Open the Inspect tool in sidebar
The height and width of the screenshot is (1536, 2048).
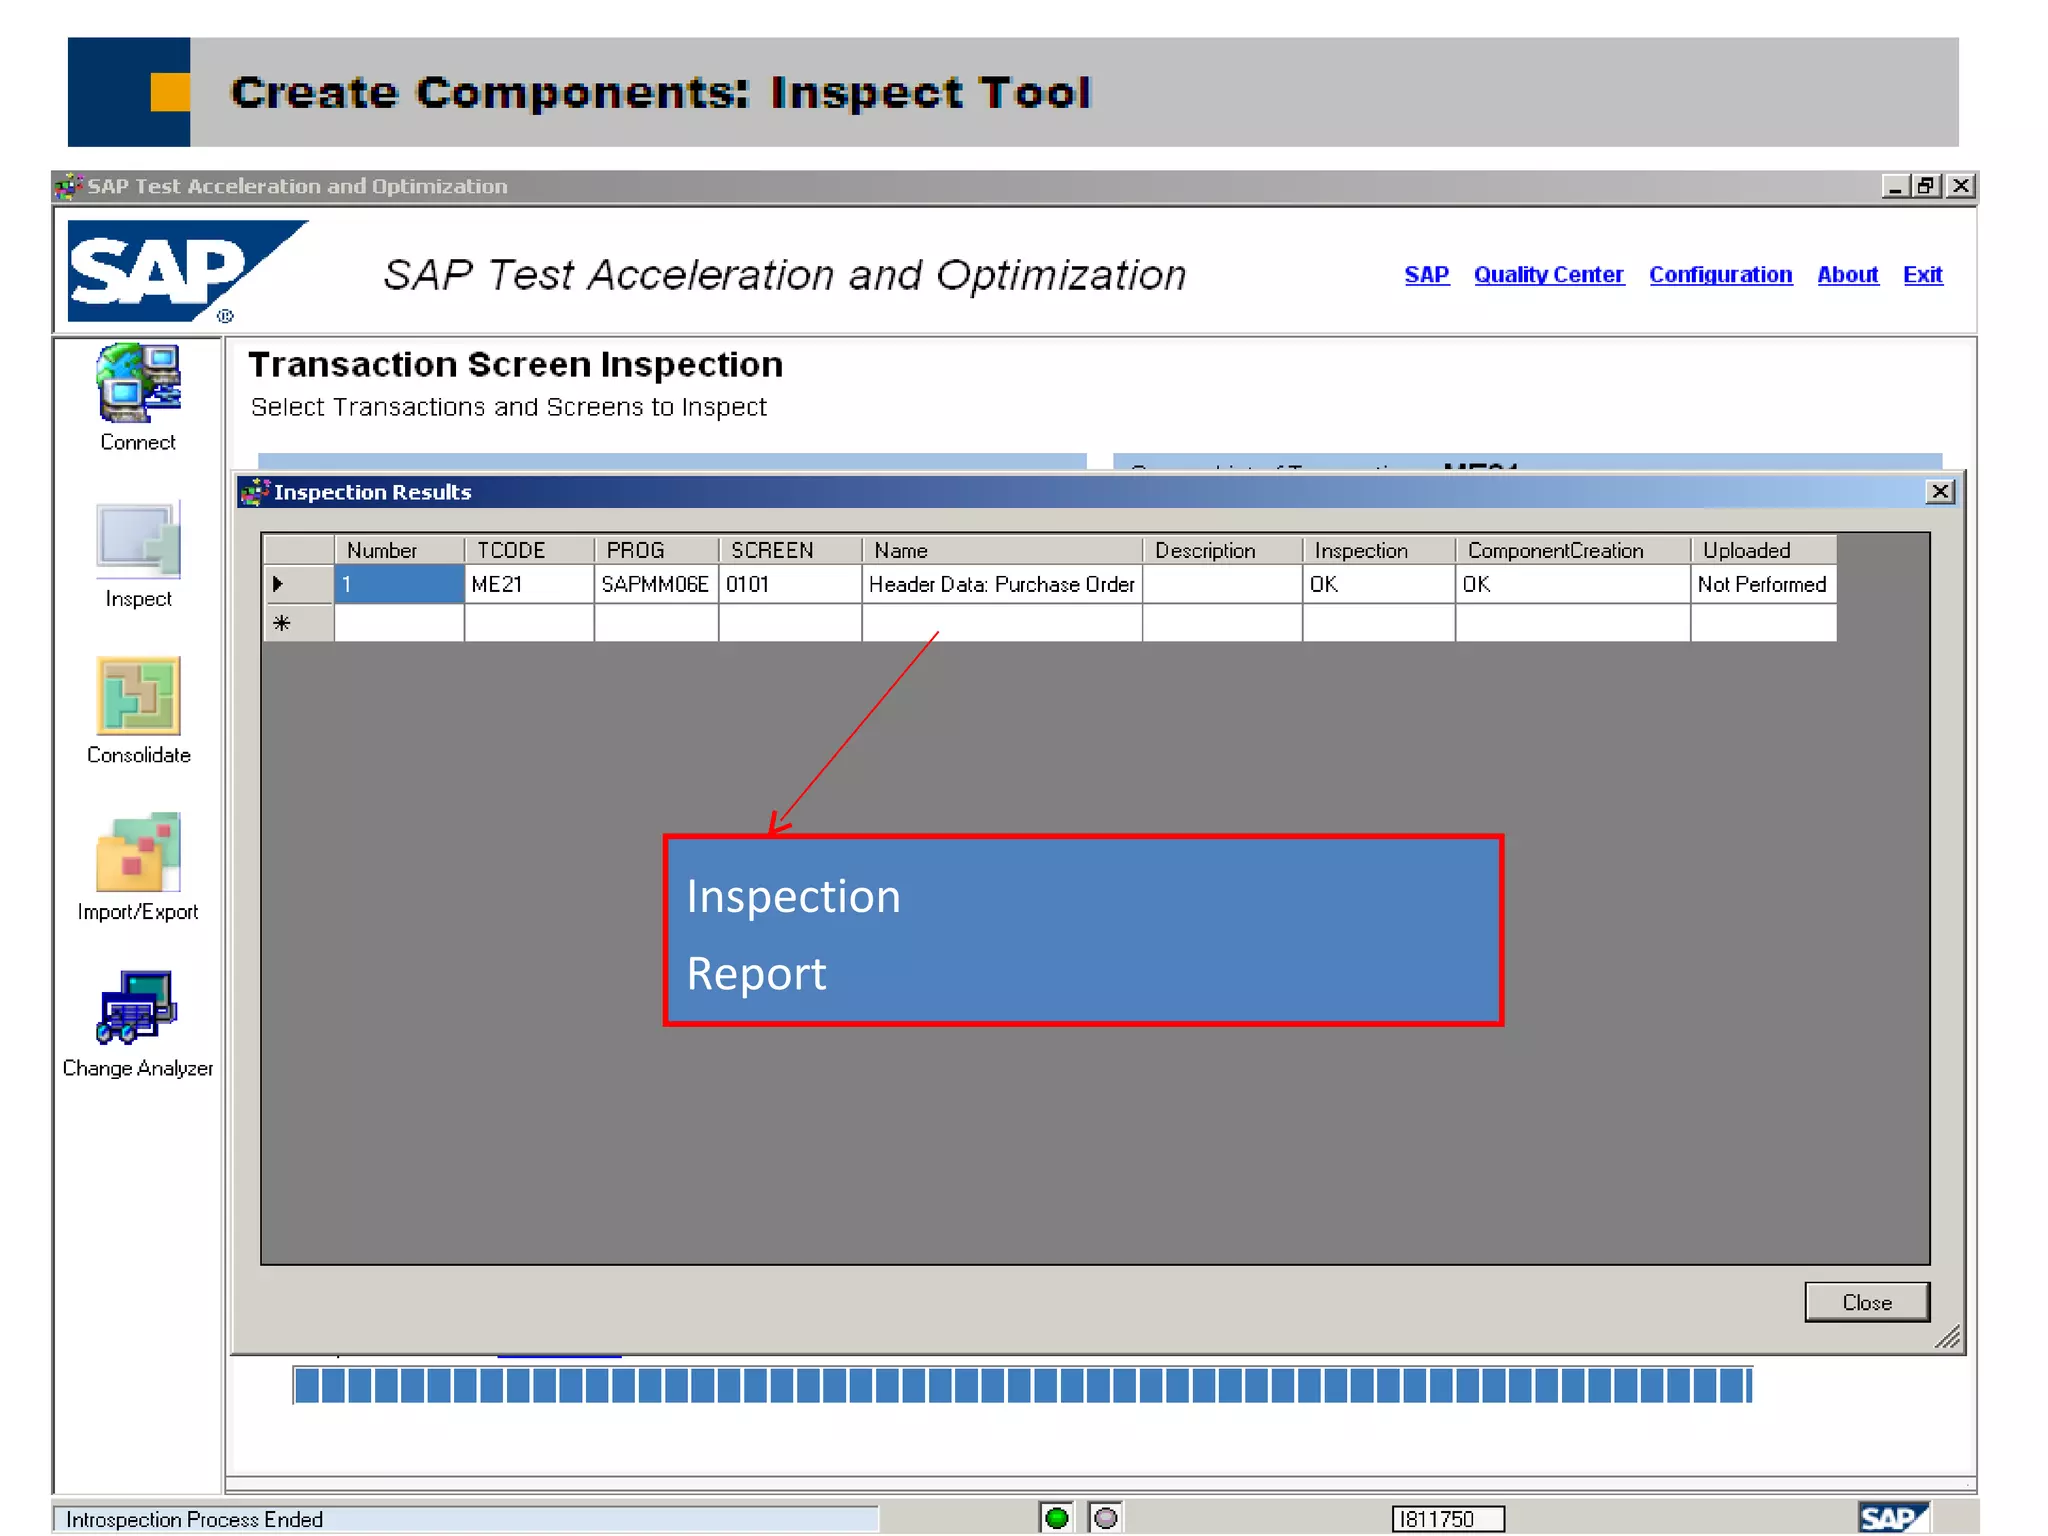tap(138, 554)
